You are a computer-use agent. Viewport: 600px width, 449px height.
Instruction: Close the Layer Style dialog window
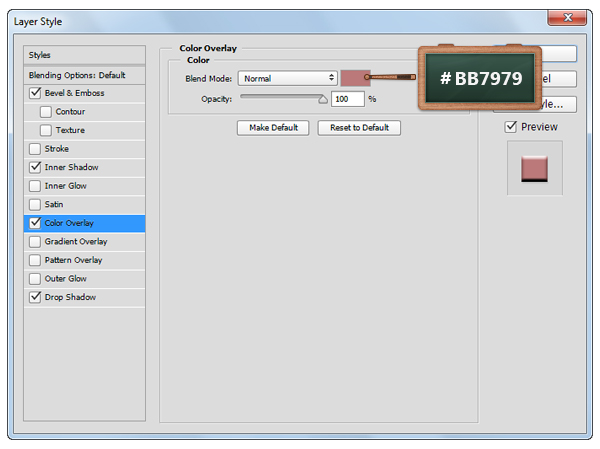[x=565, y=18]
